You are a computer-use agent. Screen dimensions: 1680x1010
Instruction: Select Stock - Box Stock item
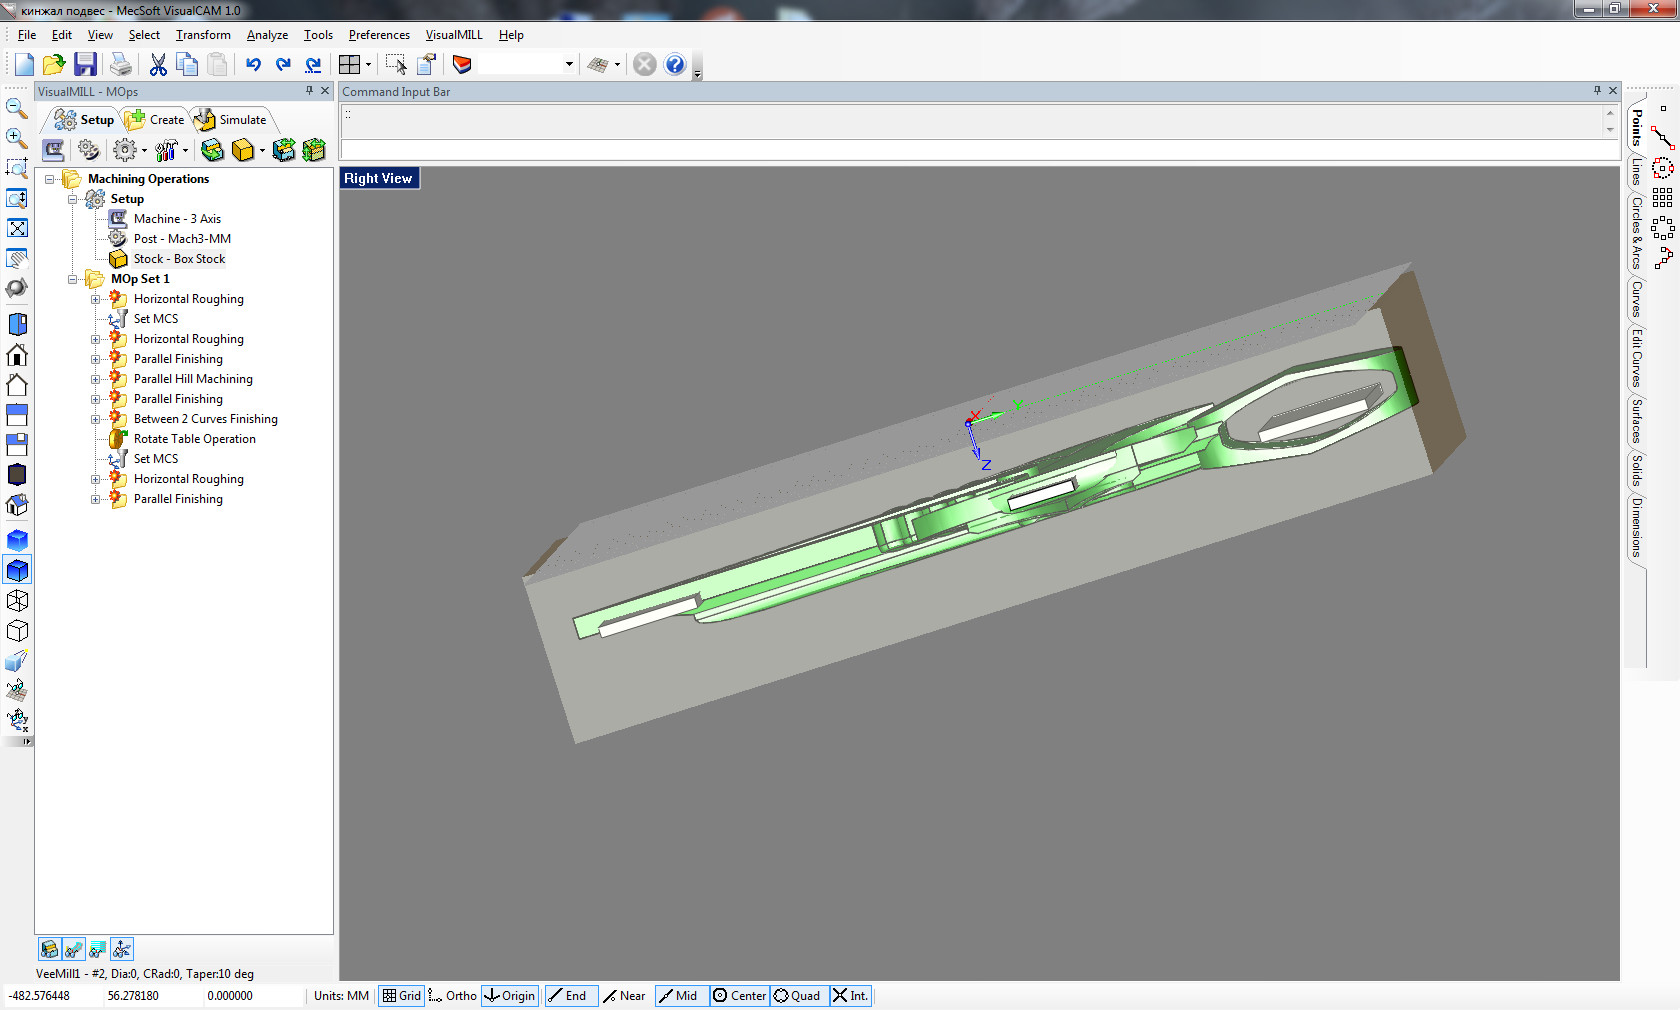(179, 259)
